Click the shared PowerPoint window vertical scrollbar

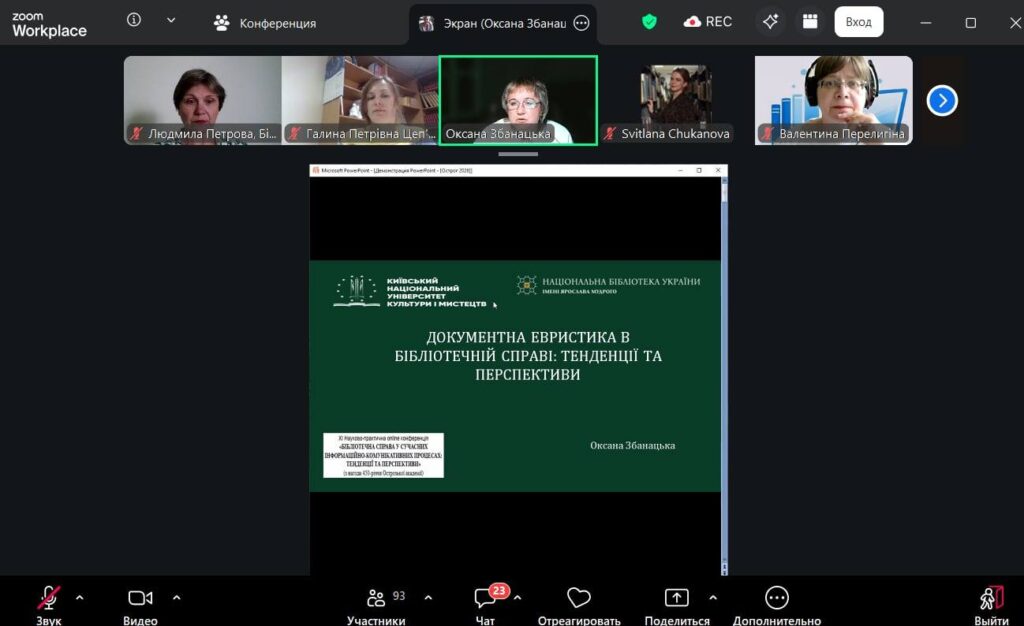[x=724, y=376]
